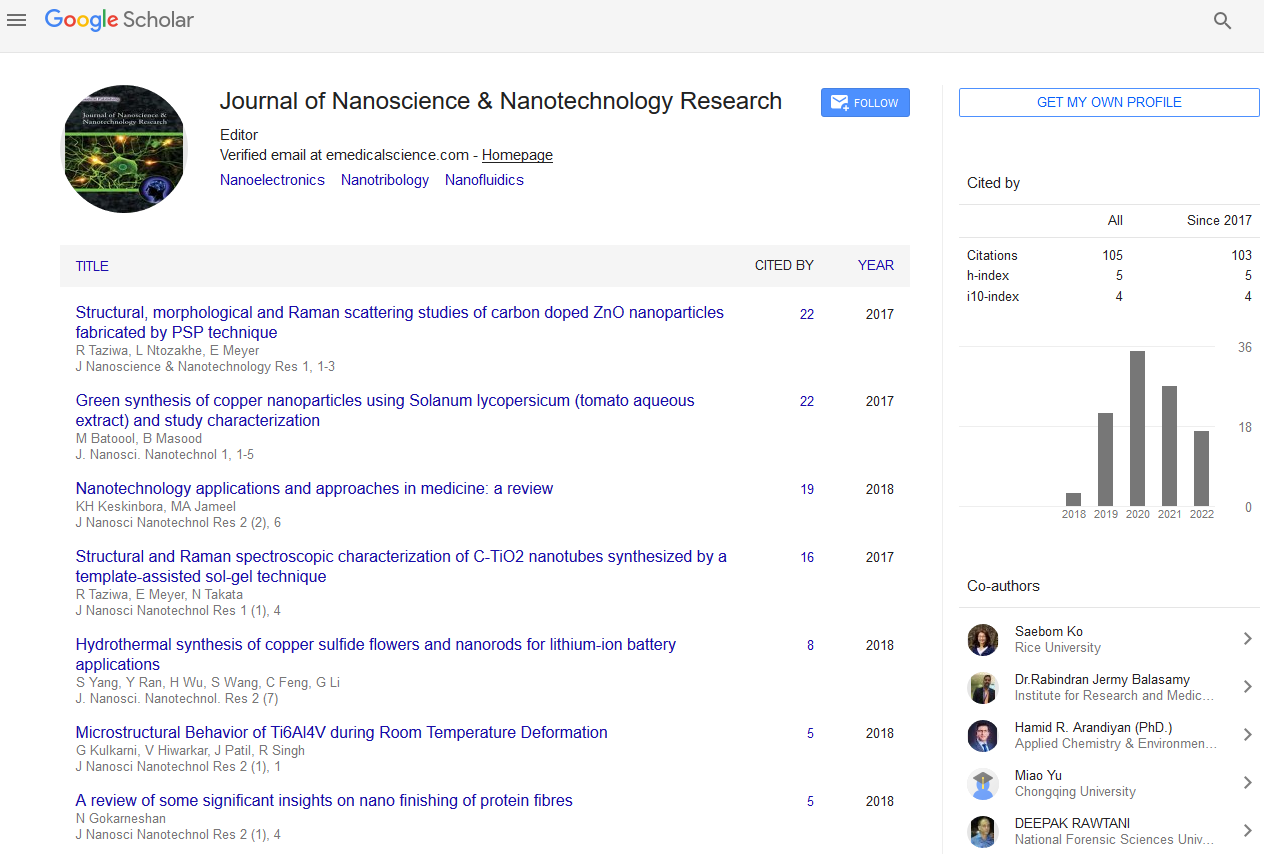Image resolution: width=1264 pixels, height=854 pixels.
Task: Click the Google Scholar logo
Action: click(119, 19)
